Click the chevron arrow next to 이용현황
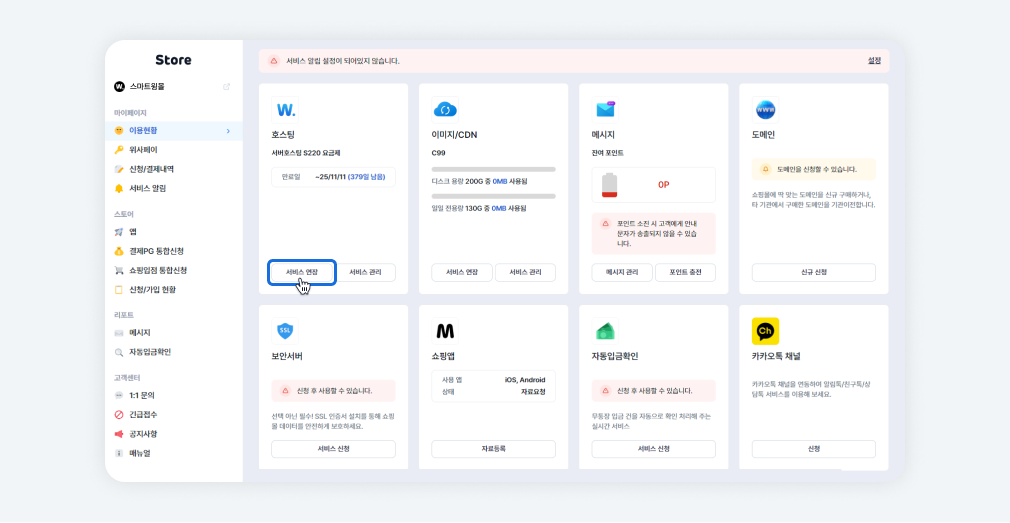The height and width of the screenshot is (523, 1010). [228, 131]
